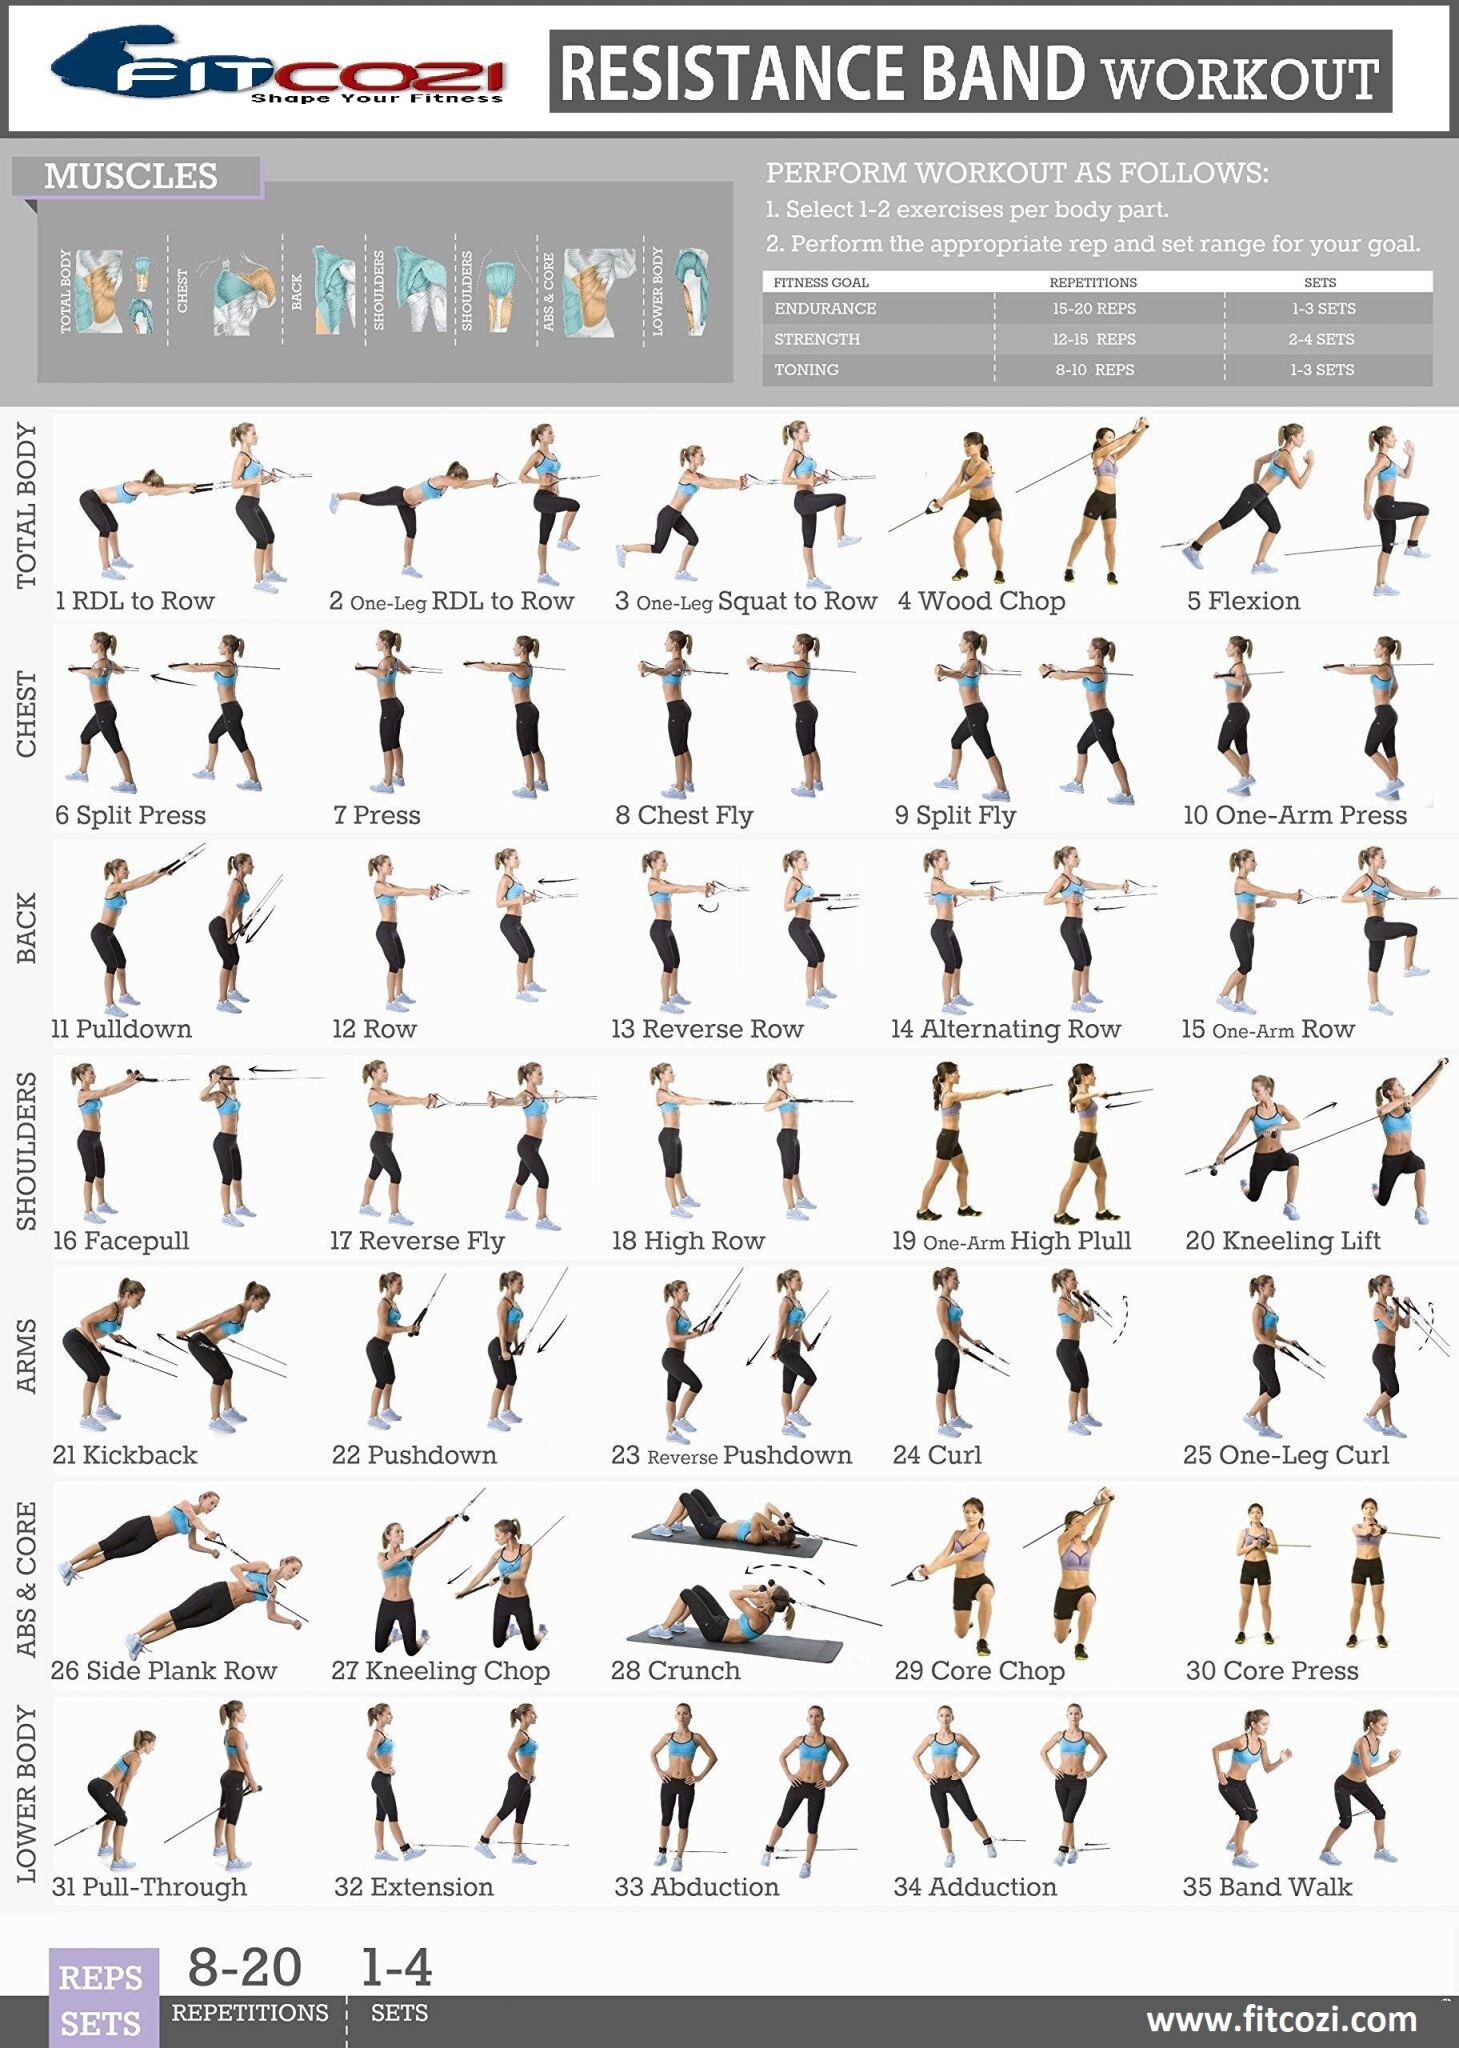Image resolution: width=1459 pixels, height=2048 pixels.
Task: Select the Kneeling Lift exercise image
Action: [1315, 1143]
